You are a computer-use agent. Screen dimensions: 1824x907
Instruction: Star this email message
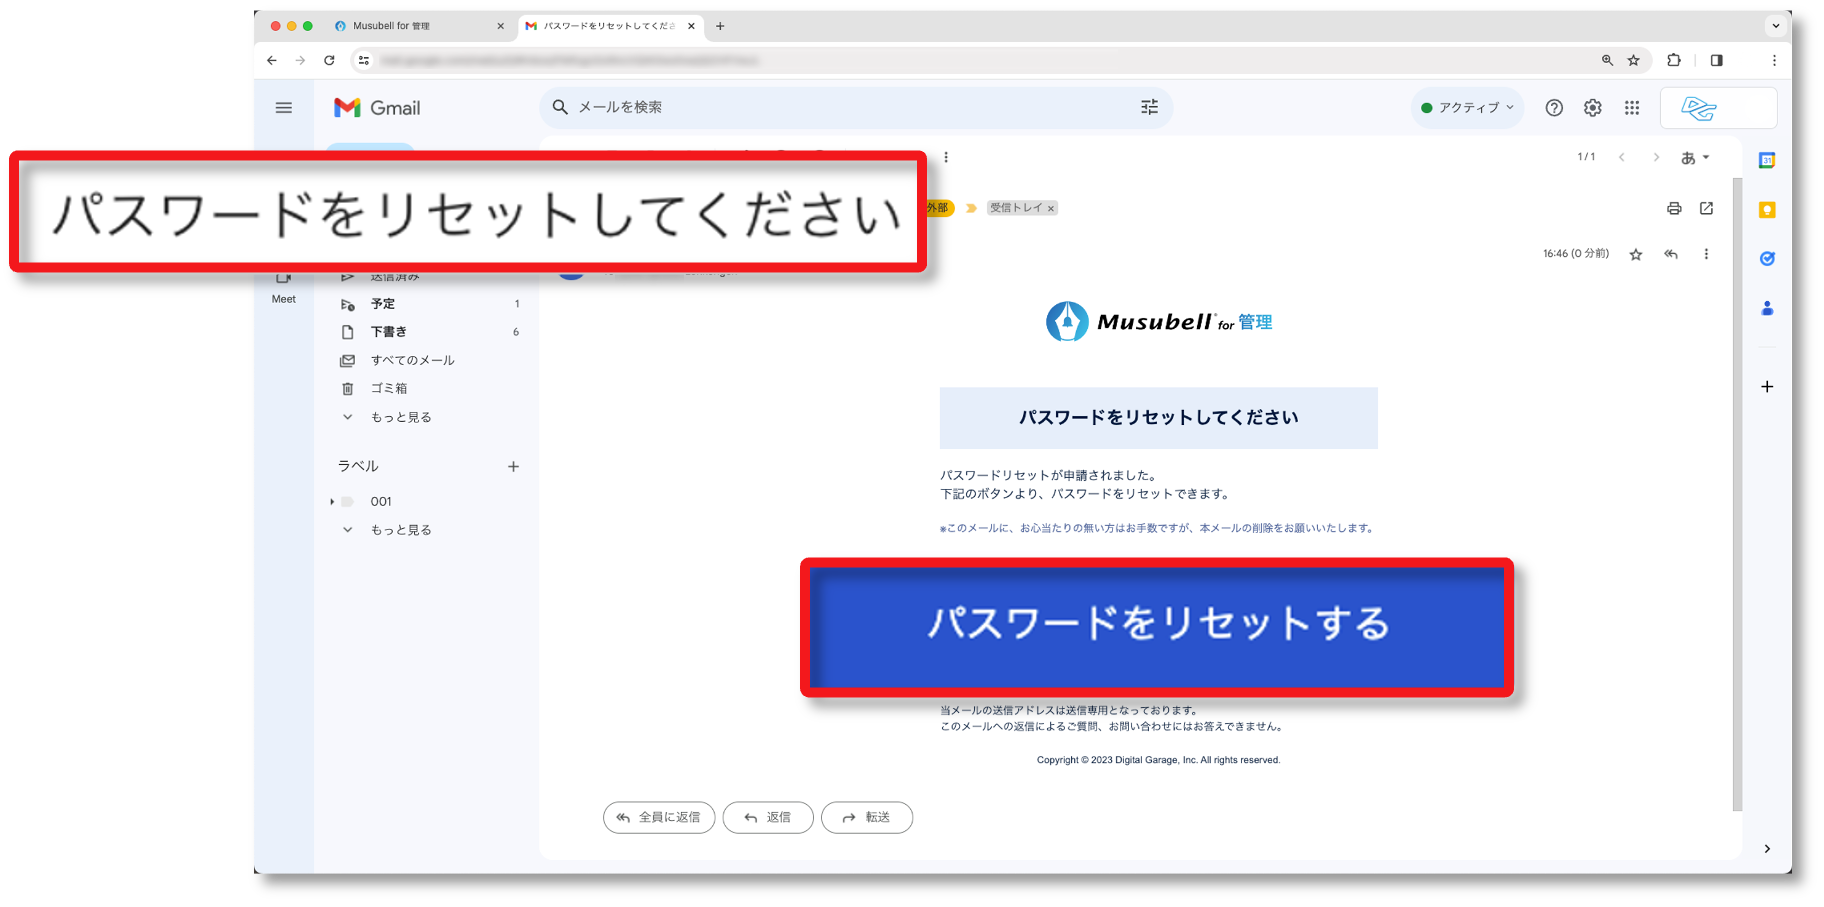click(x=1635, y=255)
